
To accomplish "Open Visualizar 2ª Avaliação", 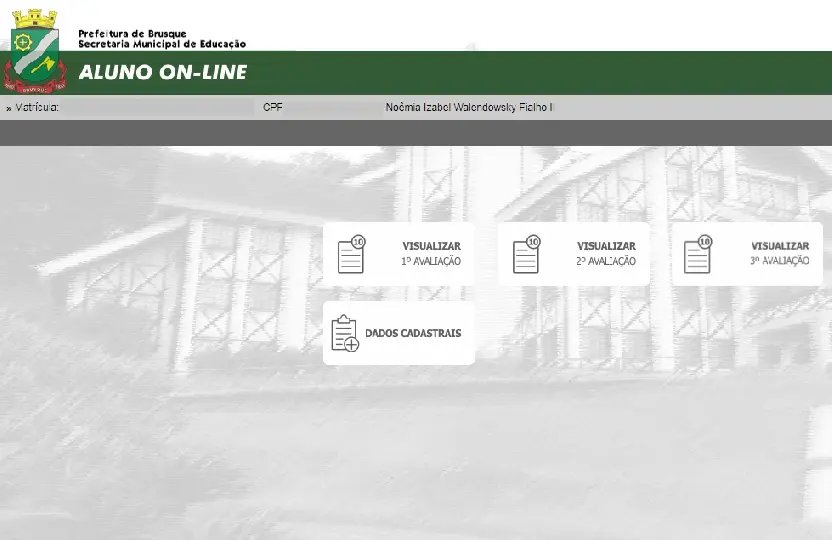I will [574, 254].
